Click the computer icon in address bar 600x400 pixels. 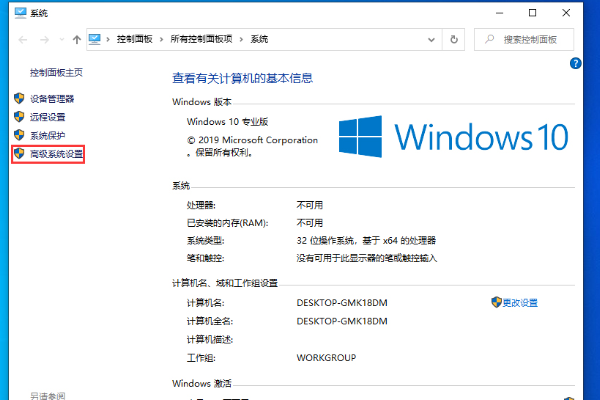click(x=95, y=39)
